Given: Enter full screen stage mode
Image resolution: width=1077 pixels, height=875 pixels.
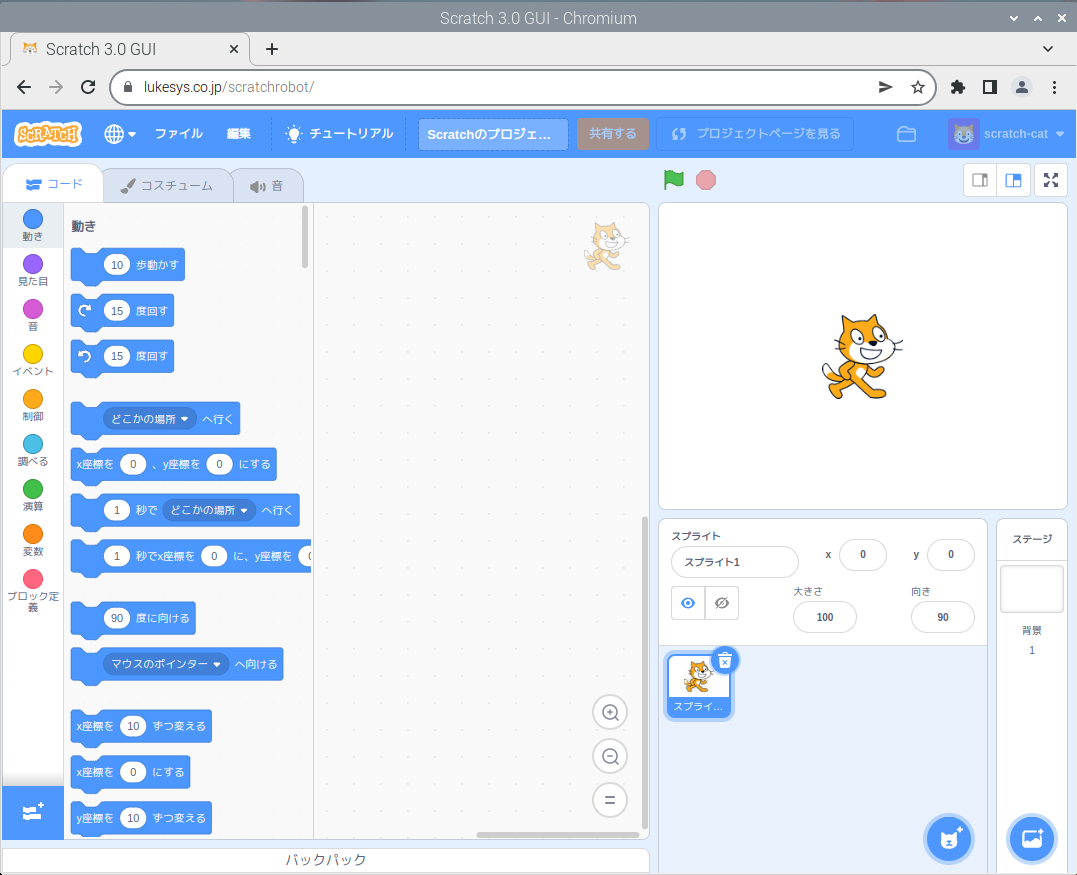Looking at the screenshot, I should click(x=1051, y=181).
